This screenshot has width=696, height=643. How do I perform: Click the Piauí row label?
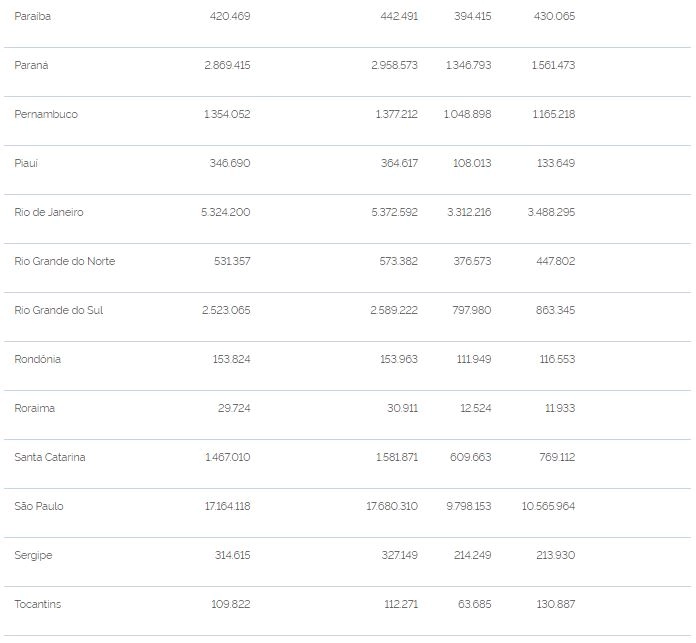coord(26,163)
